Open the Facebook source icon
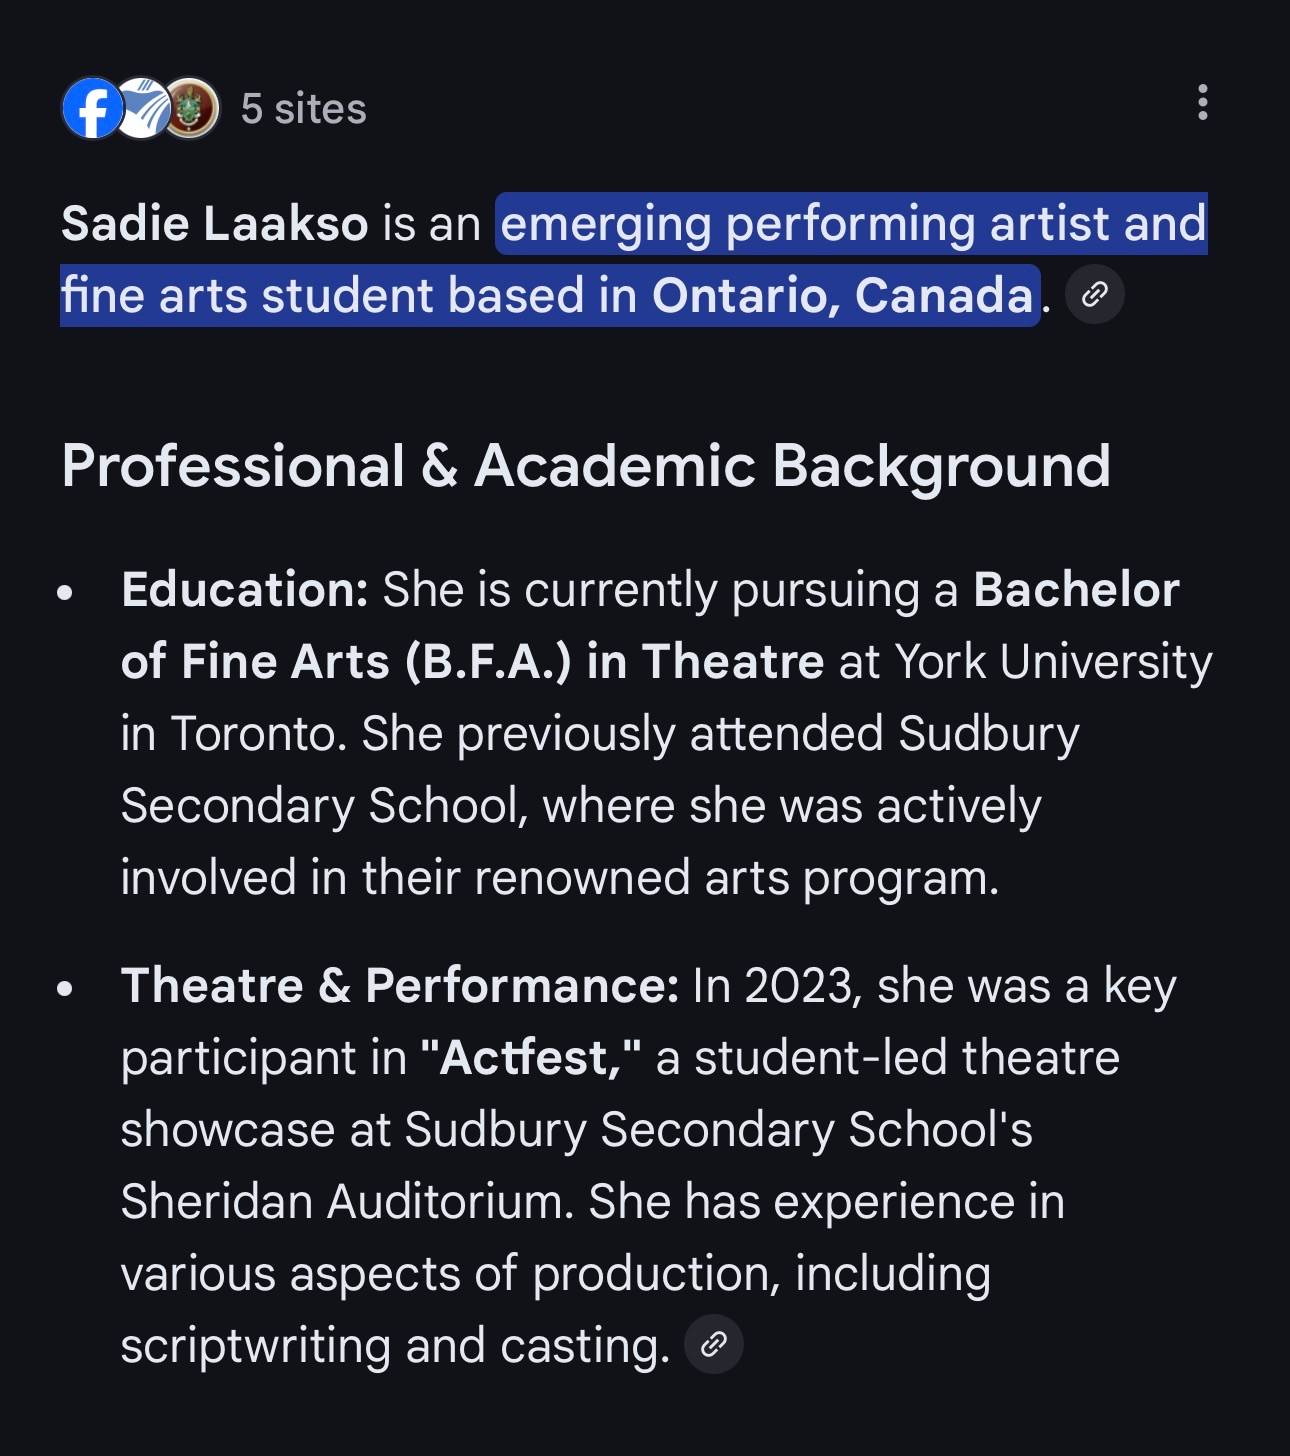Screen dimensions: 1290x1456 [92, 108]
